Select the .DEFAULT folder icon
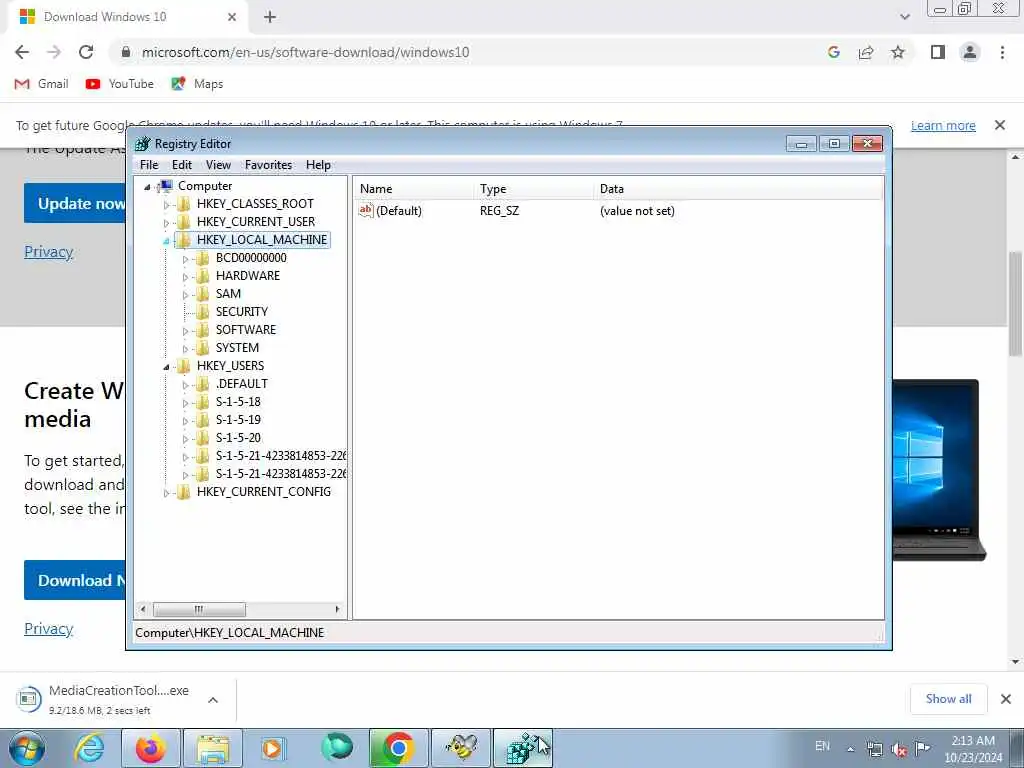1024x768 pixels. click(x=203, y=383)
